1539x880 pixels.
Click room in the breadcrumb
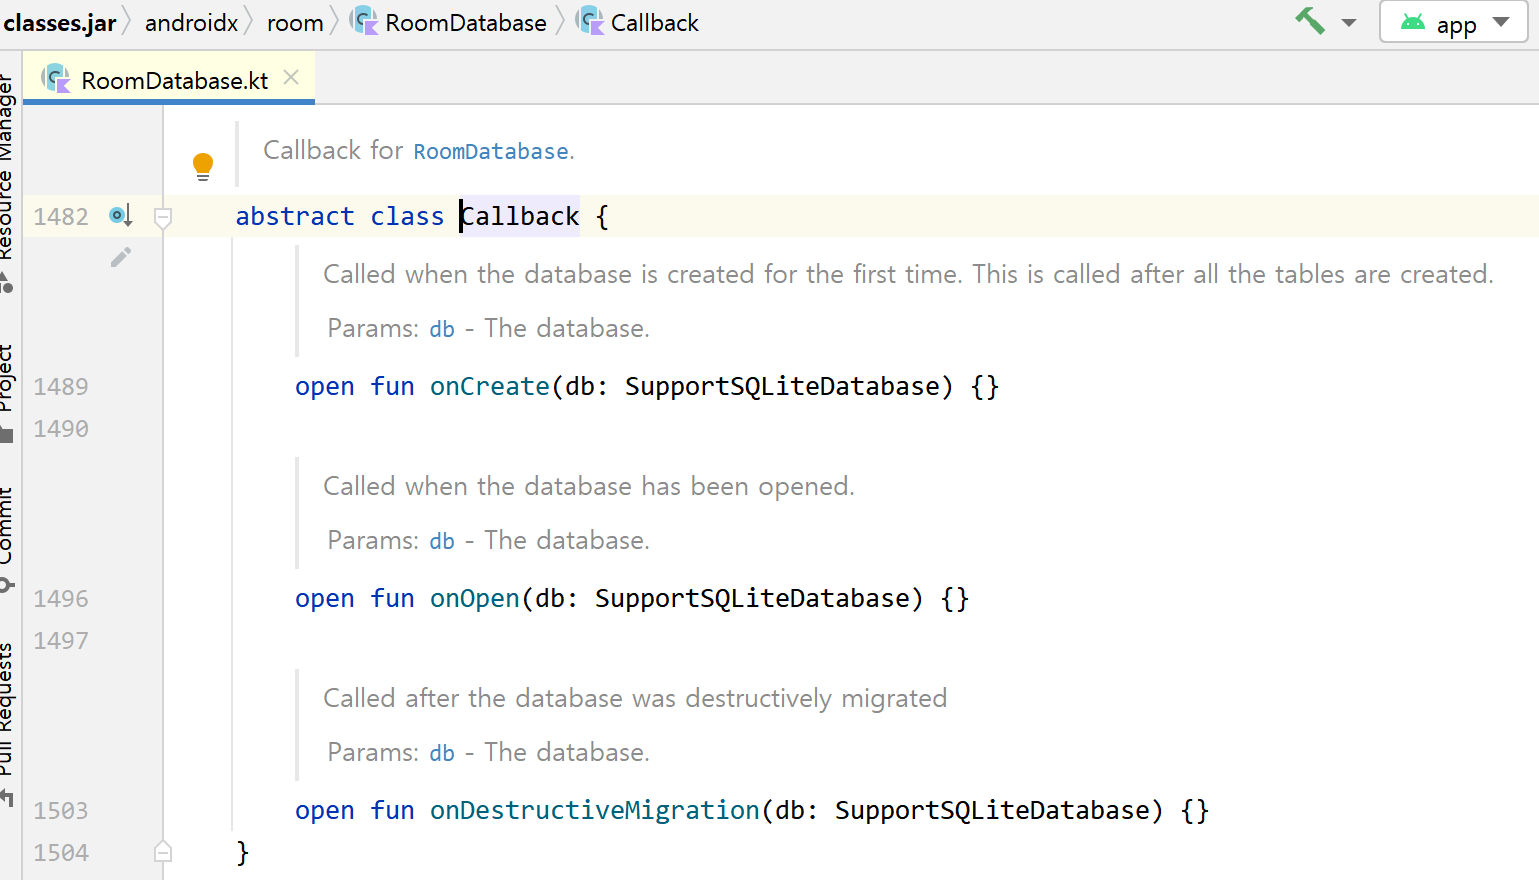coord(295,23)
